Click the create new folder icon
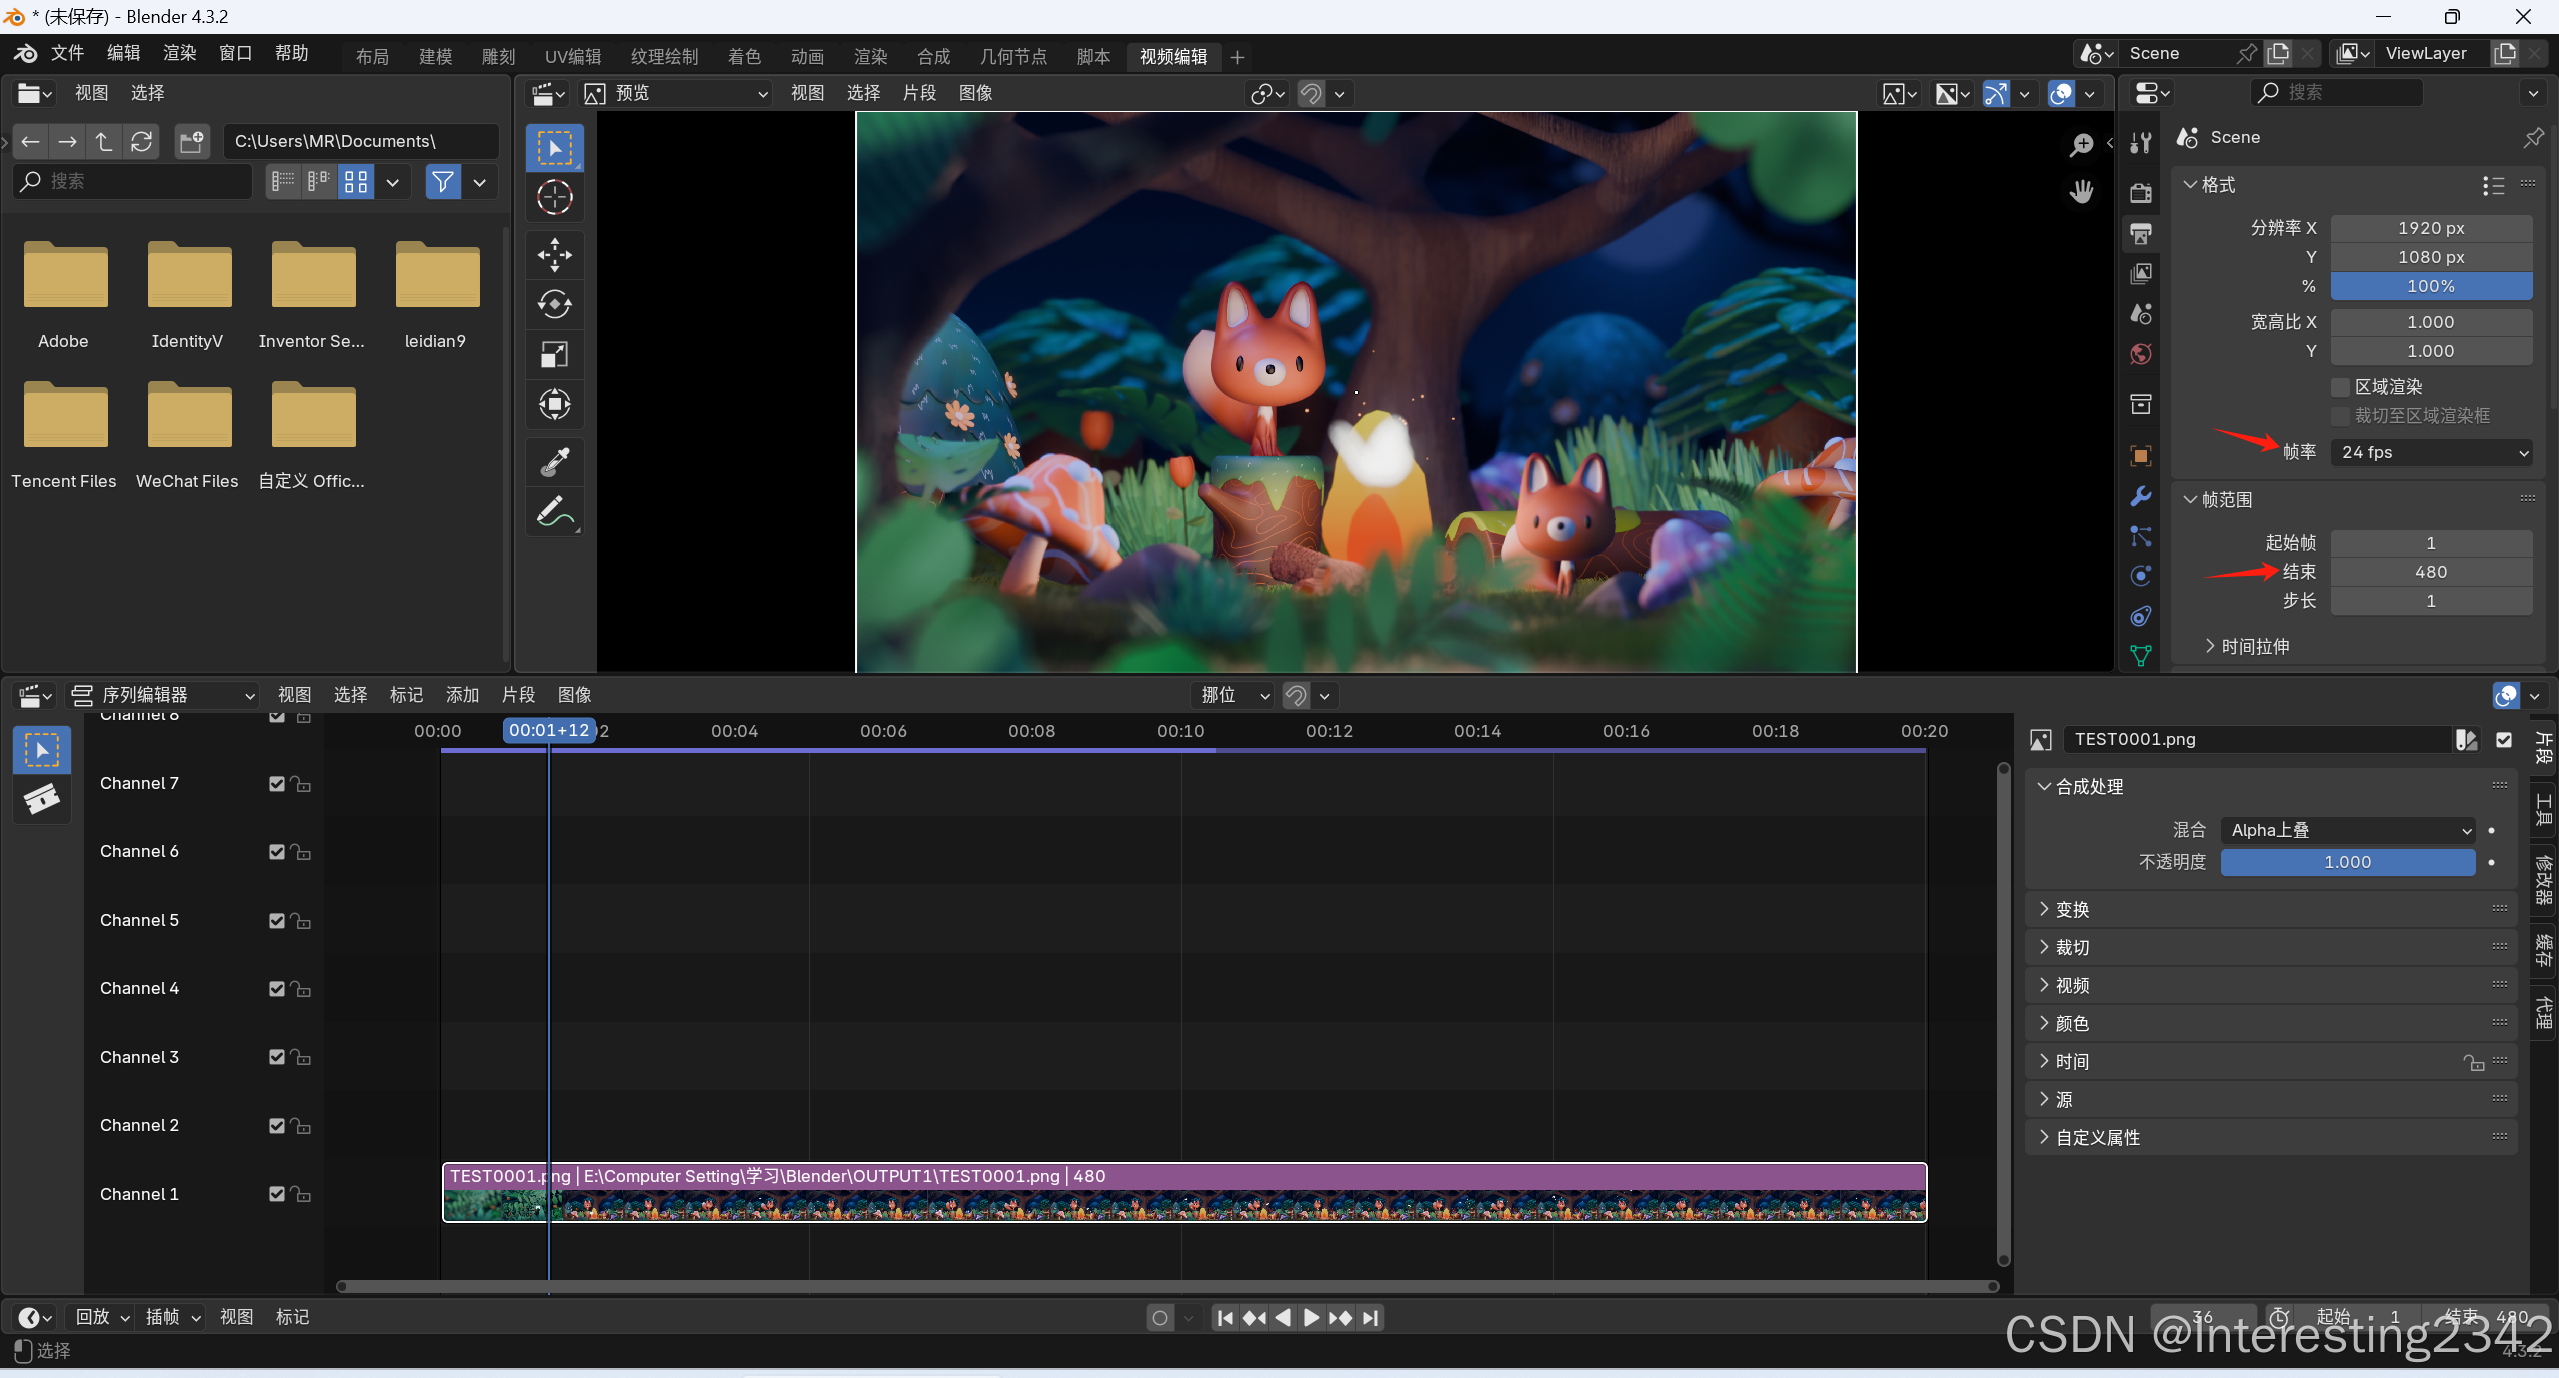The image size is (2559, 1378). 191,141
